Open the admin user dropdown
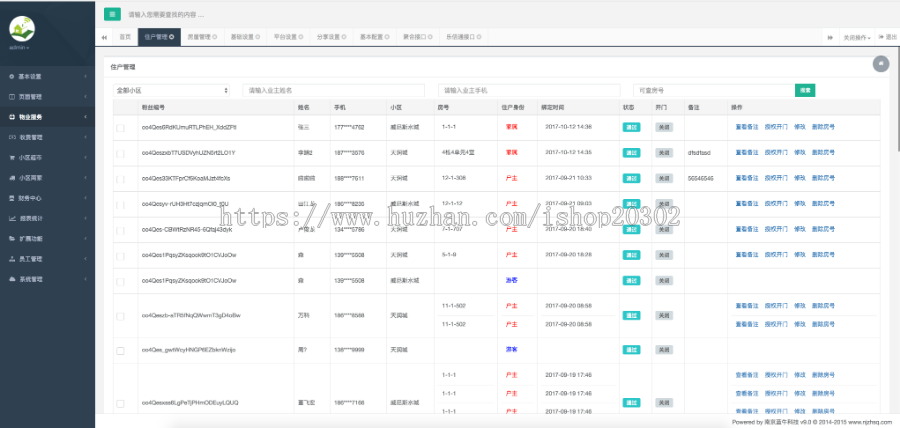The height and width of the screenshot is (428, 900). point(19,48)
